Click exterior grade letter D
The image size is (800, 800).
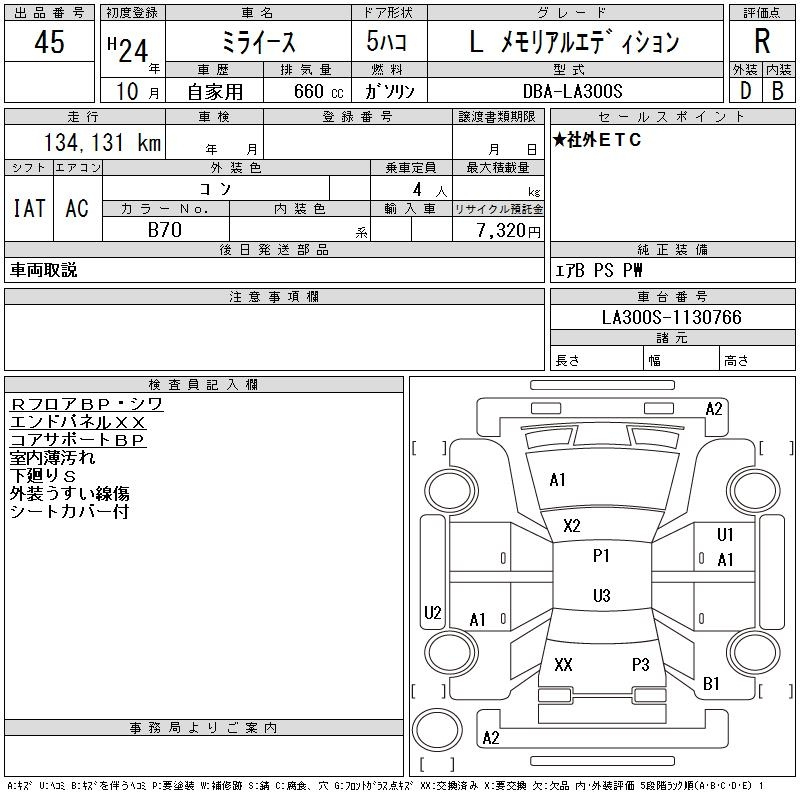click(745, 91)
